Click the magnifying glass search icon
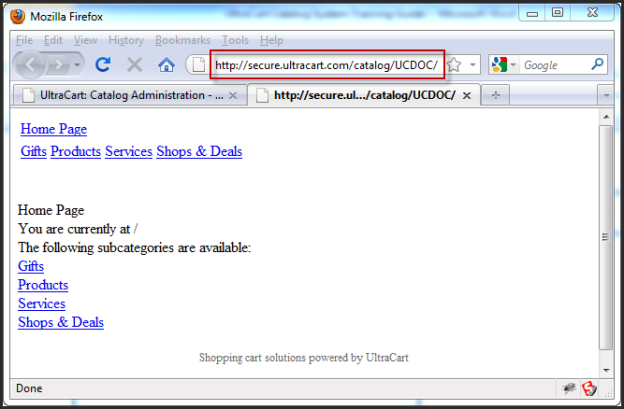 (x=597, y=64)
